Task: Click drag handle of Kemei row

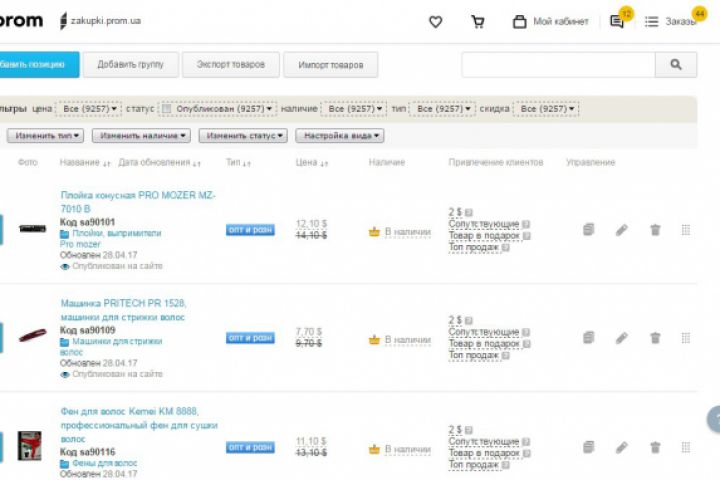Action: pos(686,447)
